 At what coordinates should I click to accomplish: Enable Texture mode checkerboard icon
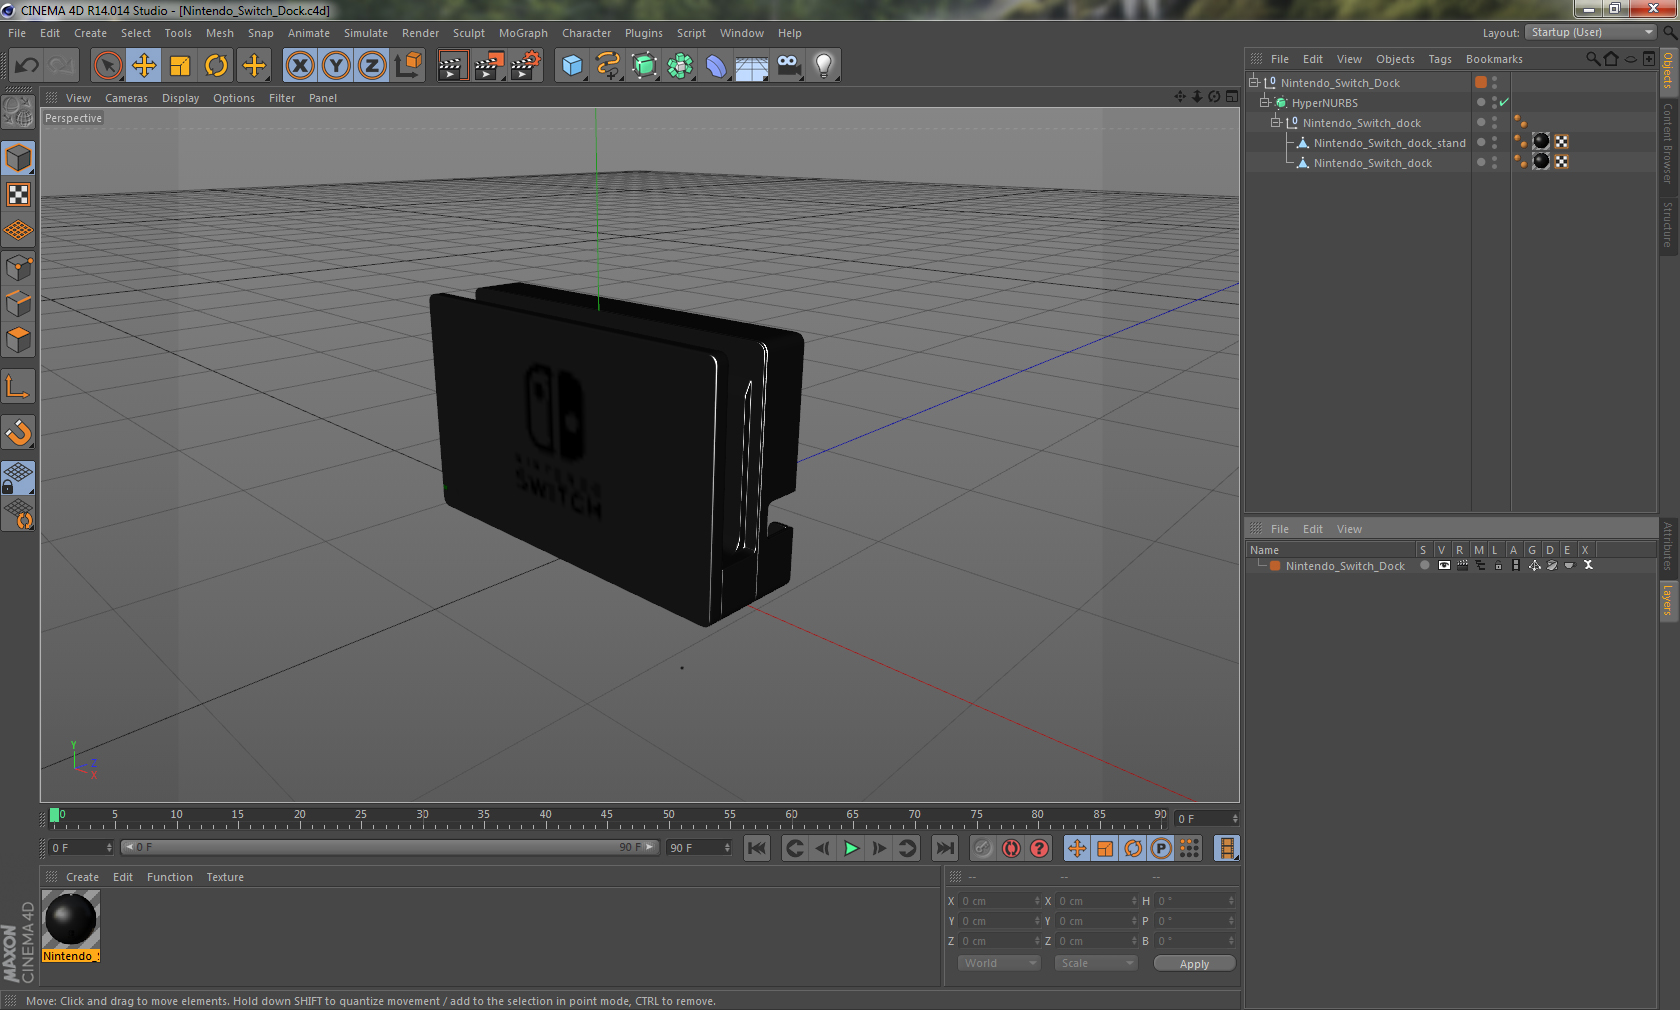(18, 195)
